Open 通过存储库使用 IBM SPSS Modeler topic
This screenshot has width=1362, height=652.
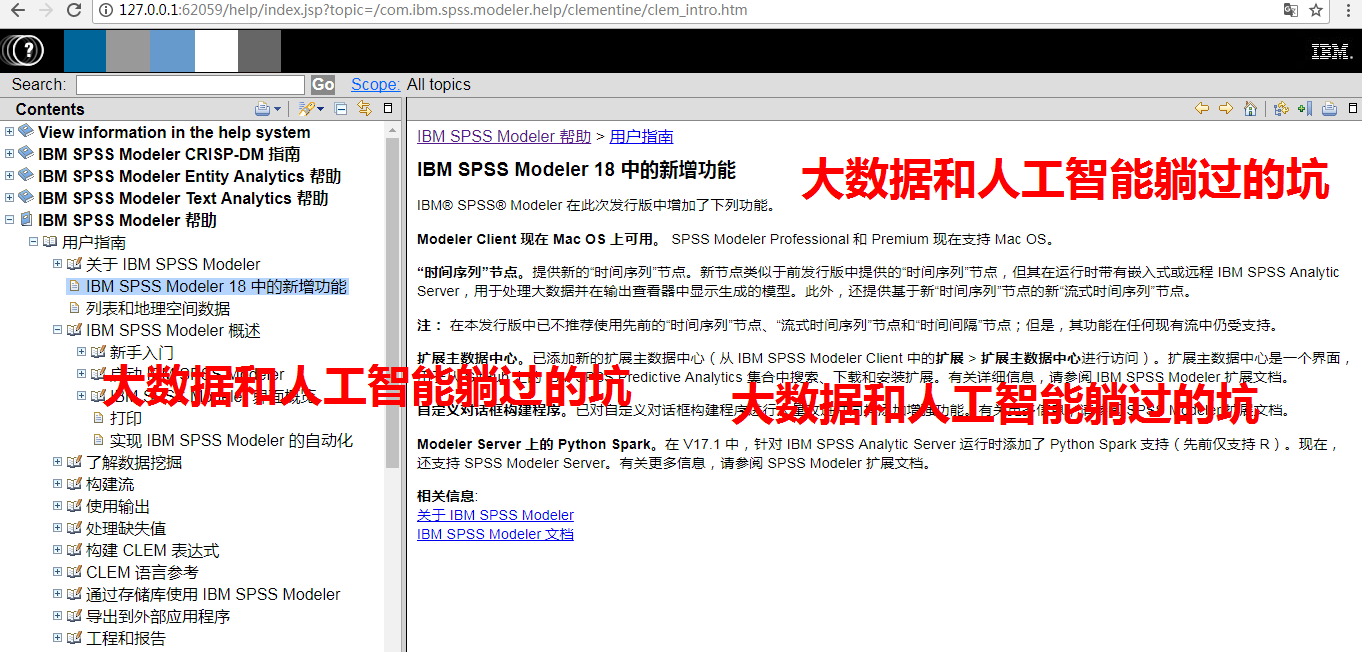click(x=213, y=594)
